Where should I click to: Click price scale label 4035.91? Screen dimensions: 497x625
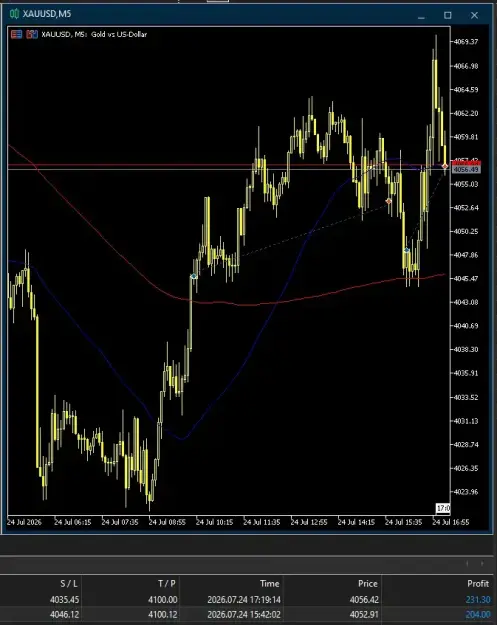pyautogui.click(x=466, y=373)
